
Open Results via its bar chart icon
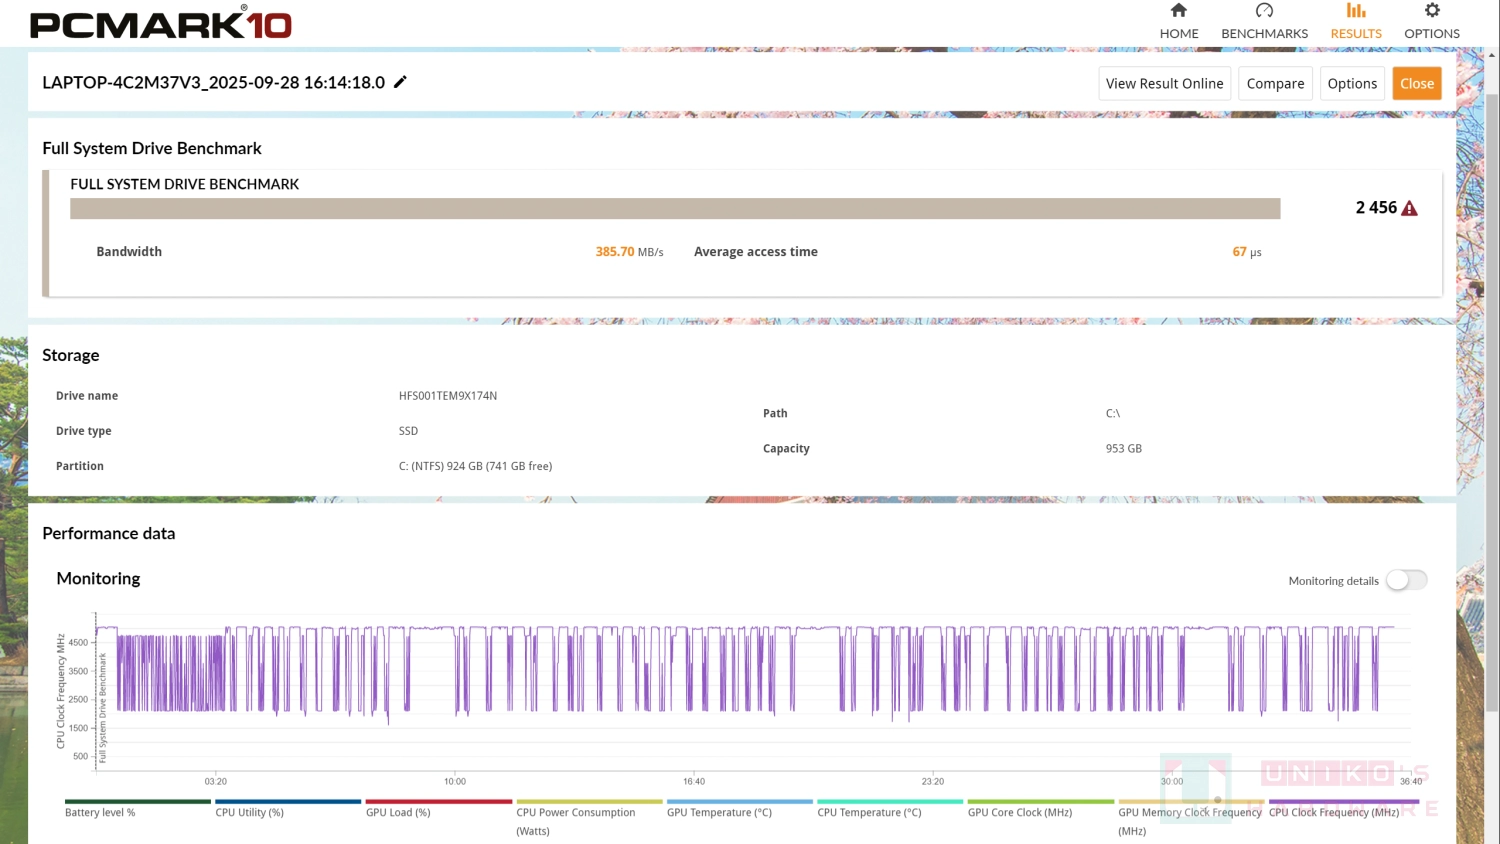coord(1356,11)
